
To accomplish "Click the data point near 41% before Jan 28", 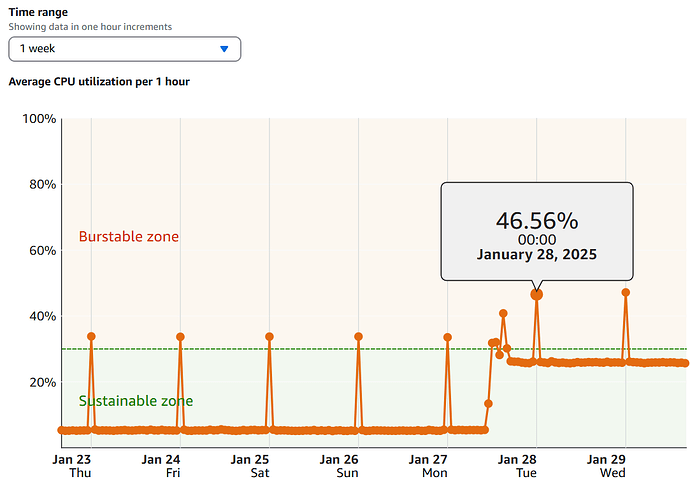I will [x=503, y=313].
